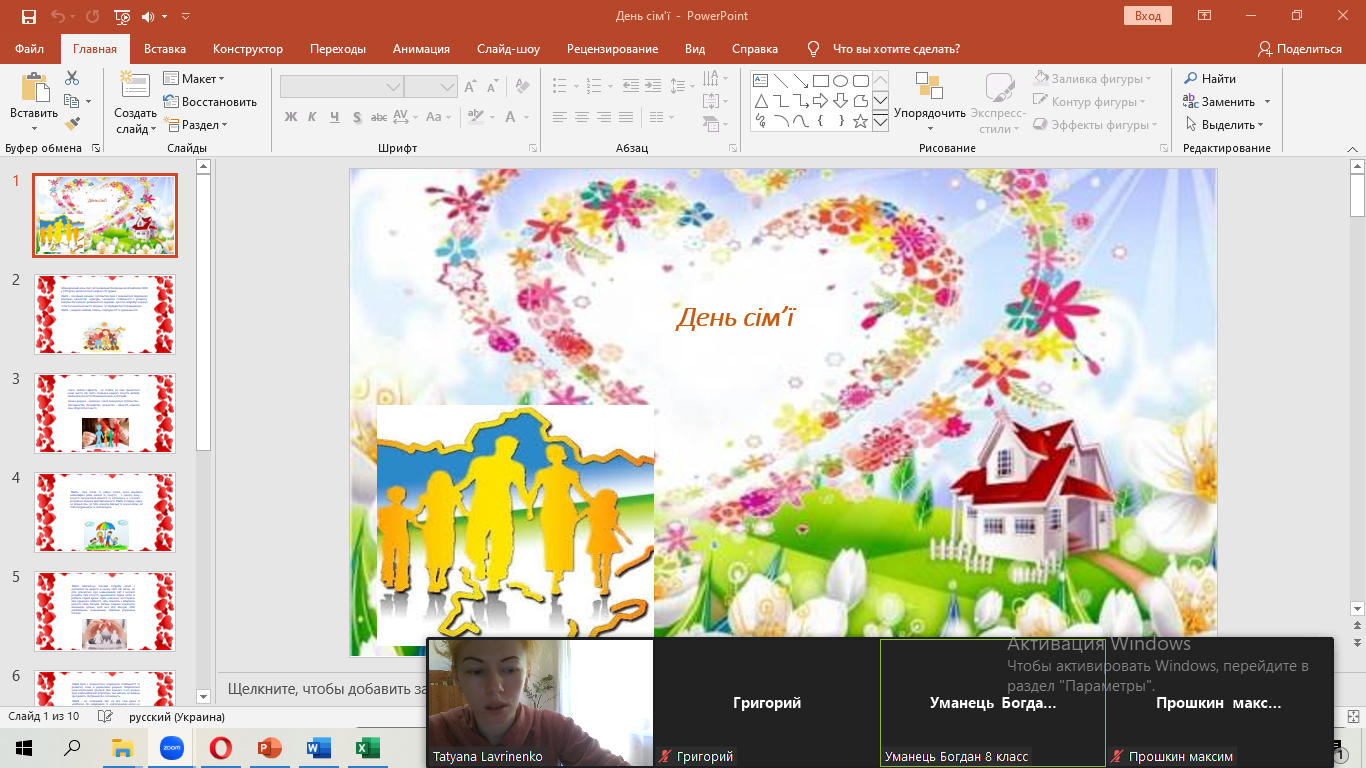Switch to the Анимация tab
Screen dimensions: 1366x768
click(421, 48)
